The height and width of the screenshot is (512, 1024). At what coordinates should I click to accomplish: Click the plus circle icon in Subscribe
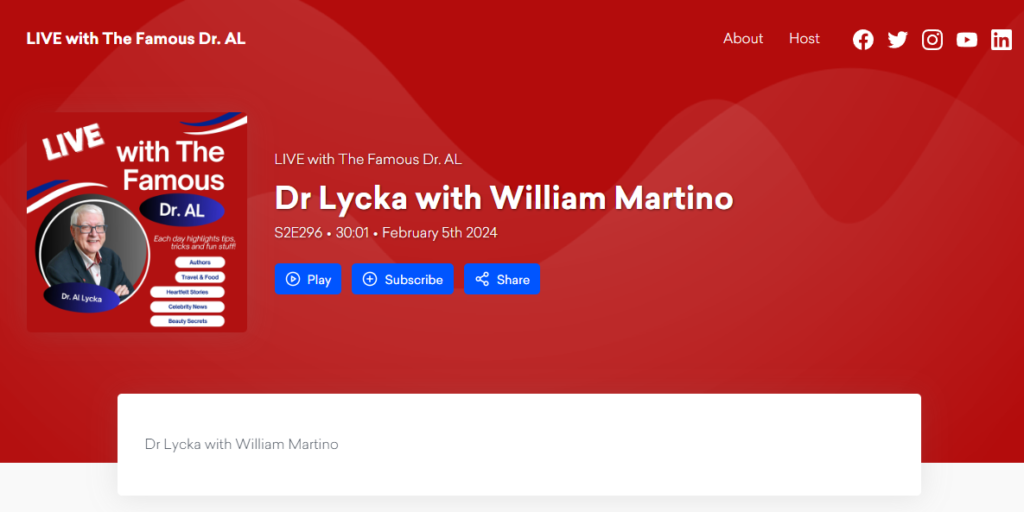[370, 280]
